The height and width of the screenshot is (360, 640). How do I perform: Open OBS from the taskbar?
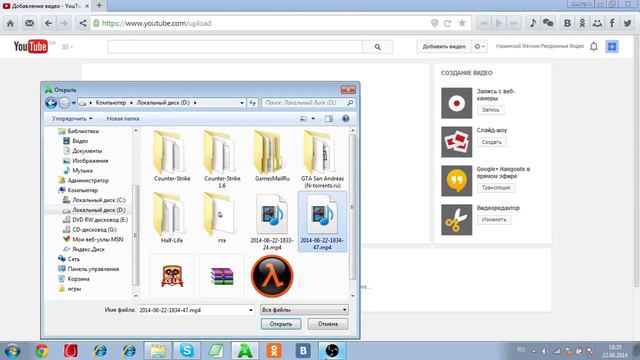tap(332, 351)
